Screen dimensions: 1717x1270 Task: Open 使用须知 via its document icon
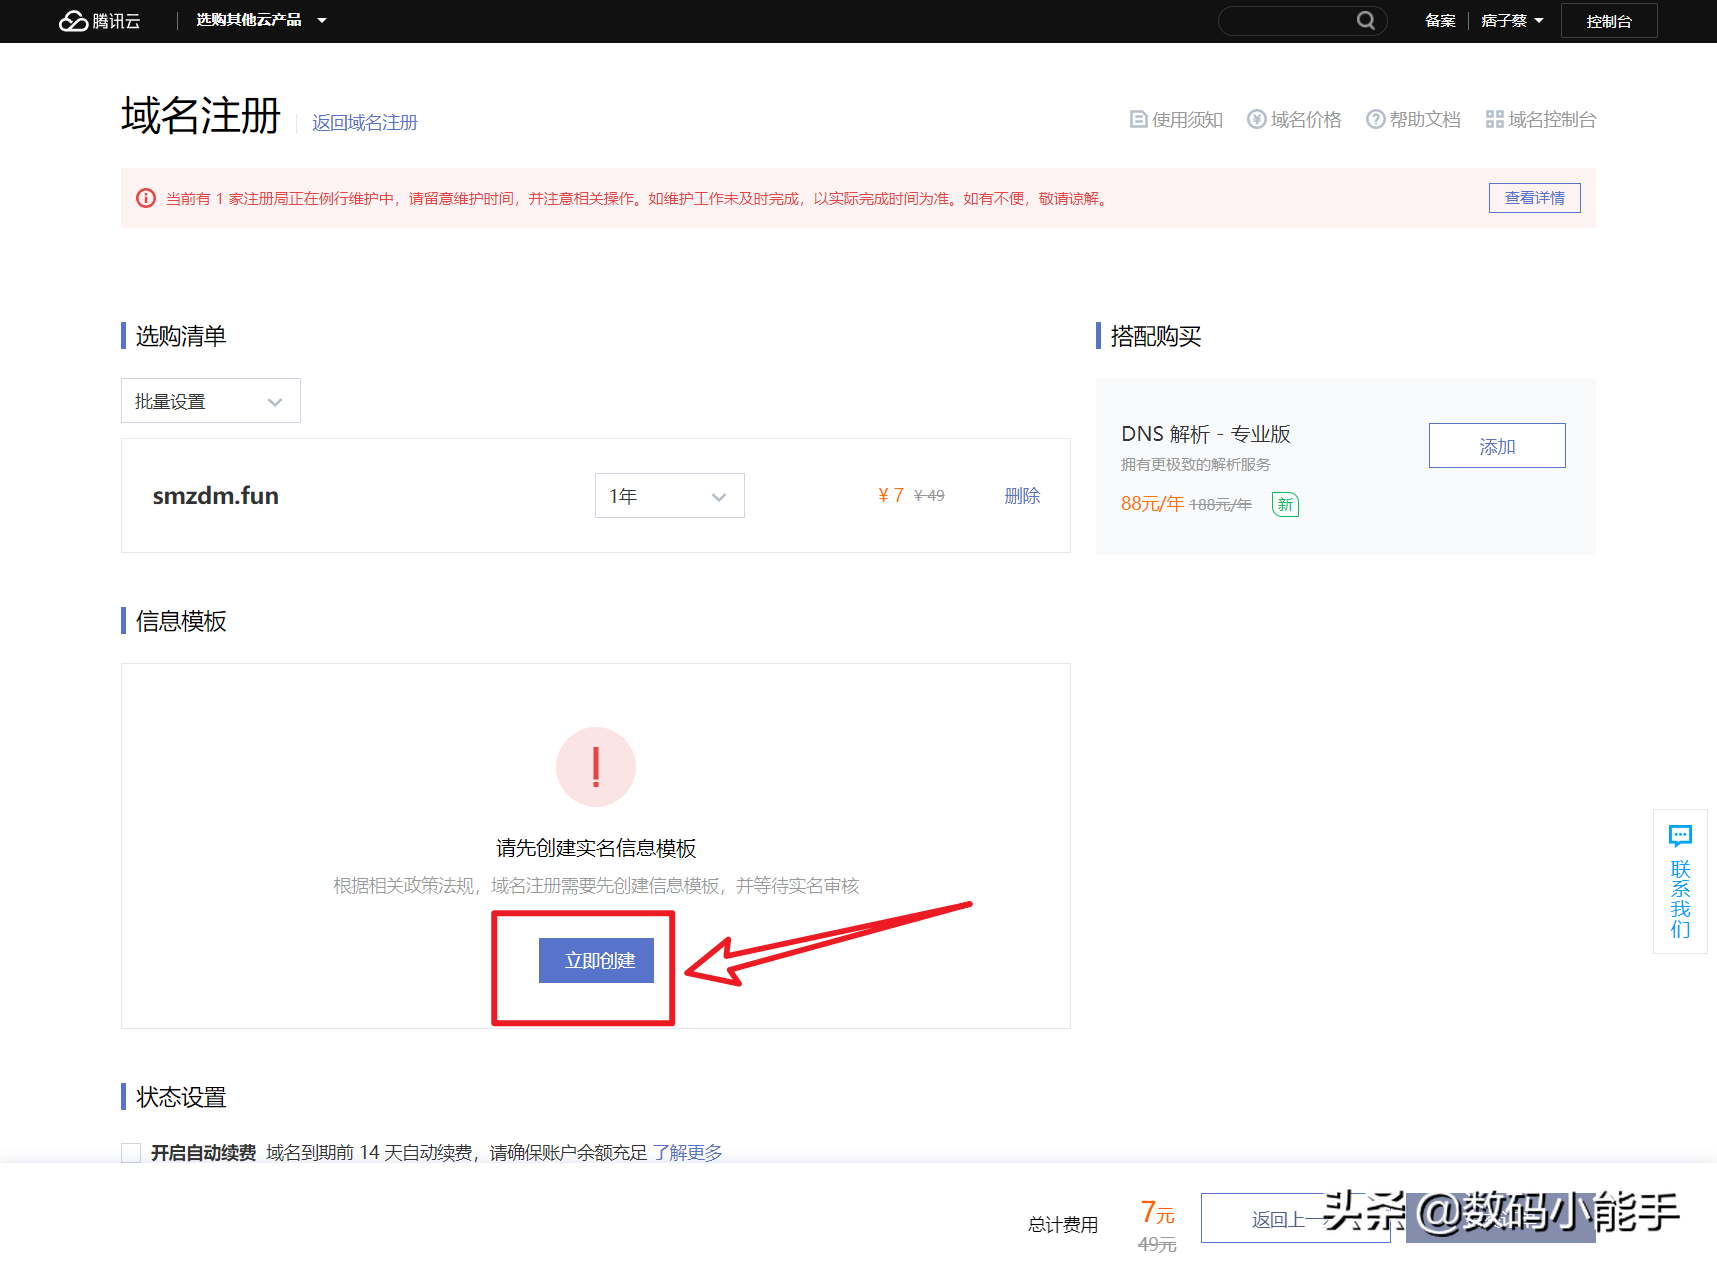[1139, 119]
